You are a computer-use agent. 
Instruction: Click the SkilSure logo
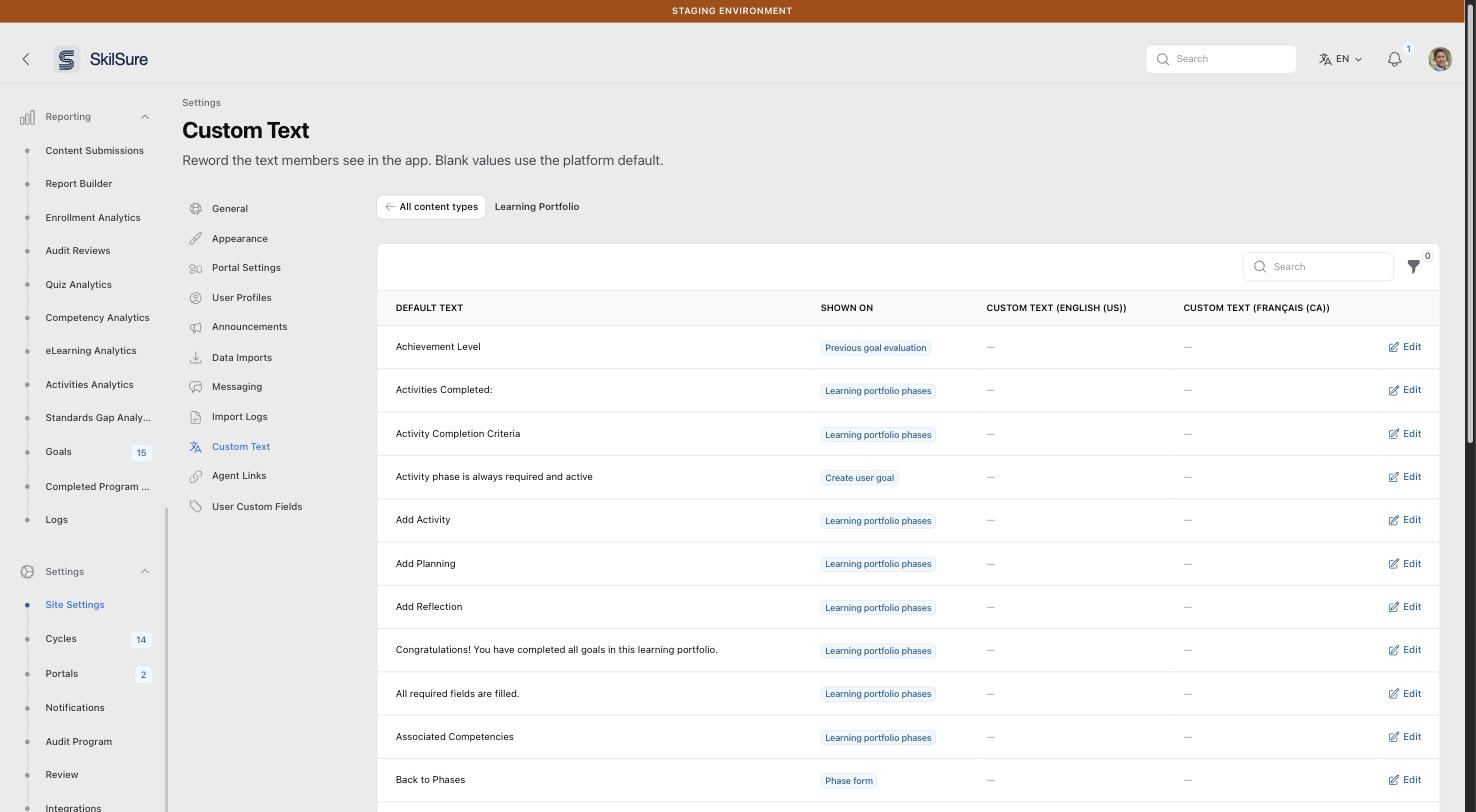point(101,59)
